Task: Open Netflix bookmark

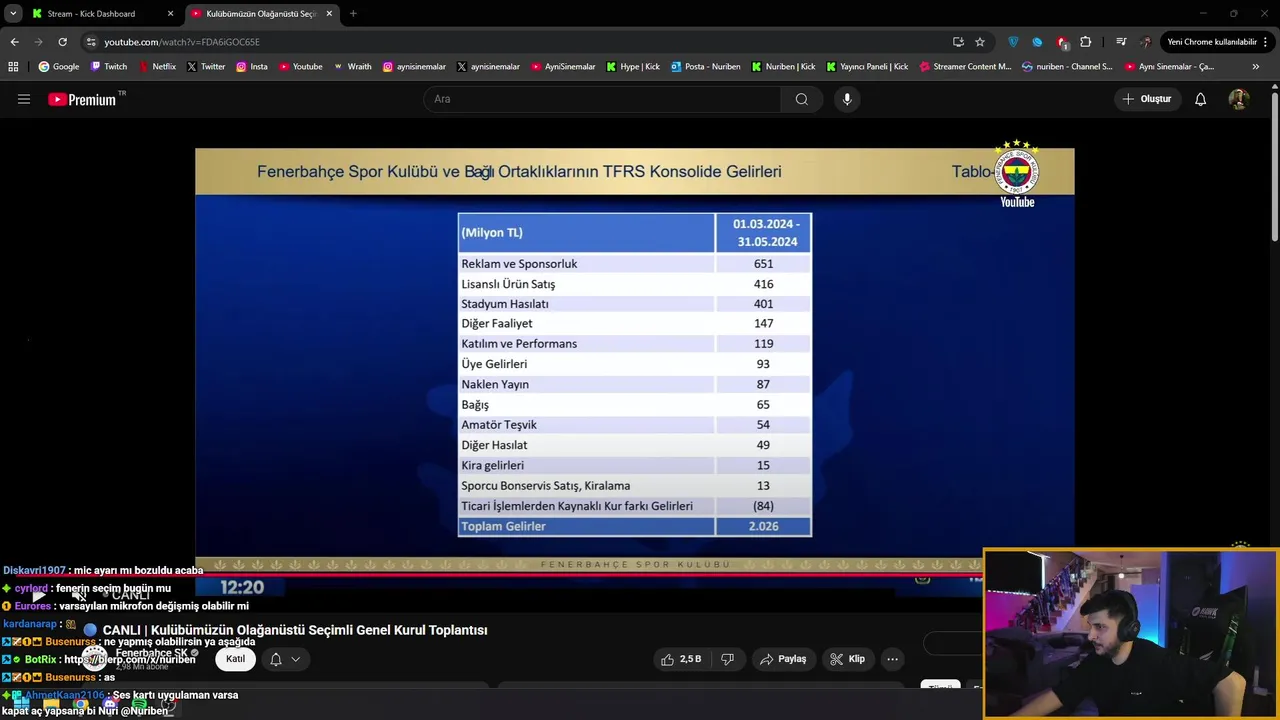Action: tap(157, 67)
